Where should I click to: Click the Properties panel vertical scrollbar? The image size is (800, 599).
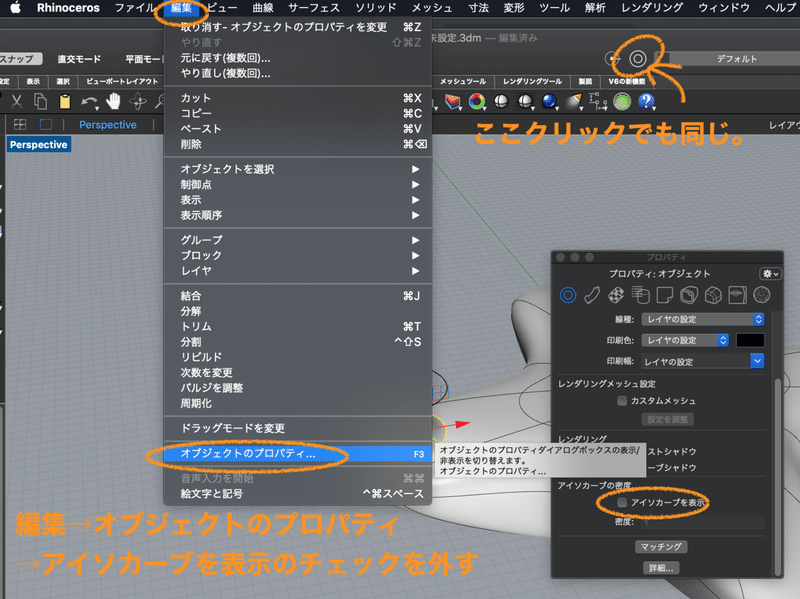[x=777, y=477]
